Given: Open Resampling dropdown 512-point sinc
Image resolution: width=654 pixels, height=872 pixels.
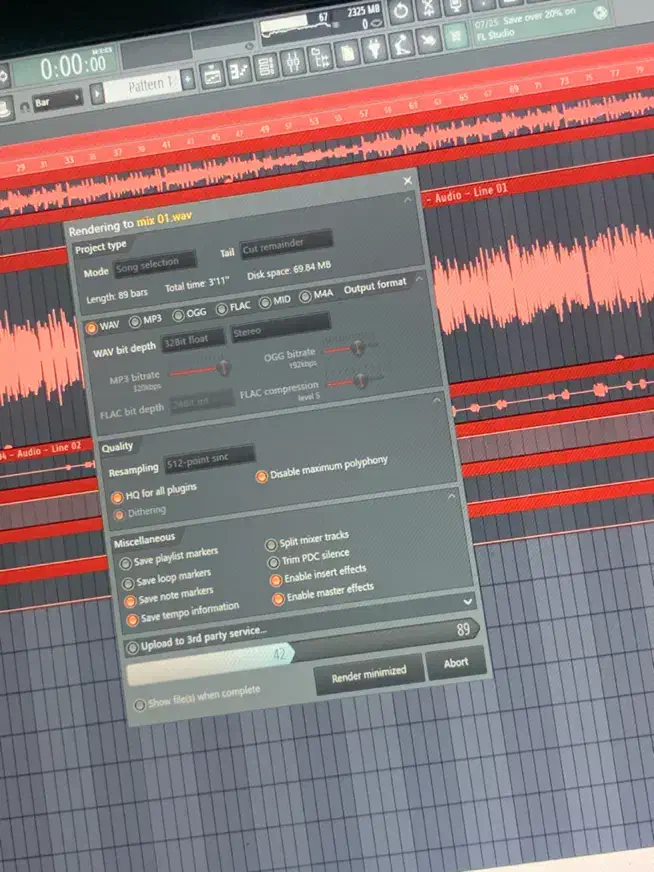Looking at the screenshot, I should pyautogui.click(x=209, y=460).
